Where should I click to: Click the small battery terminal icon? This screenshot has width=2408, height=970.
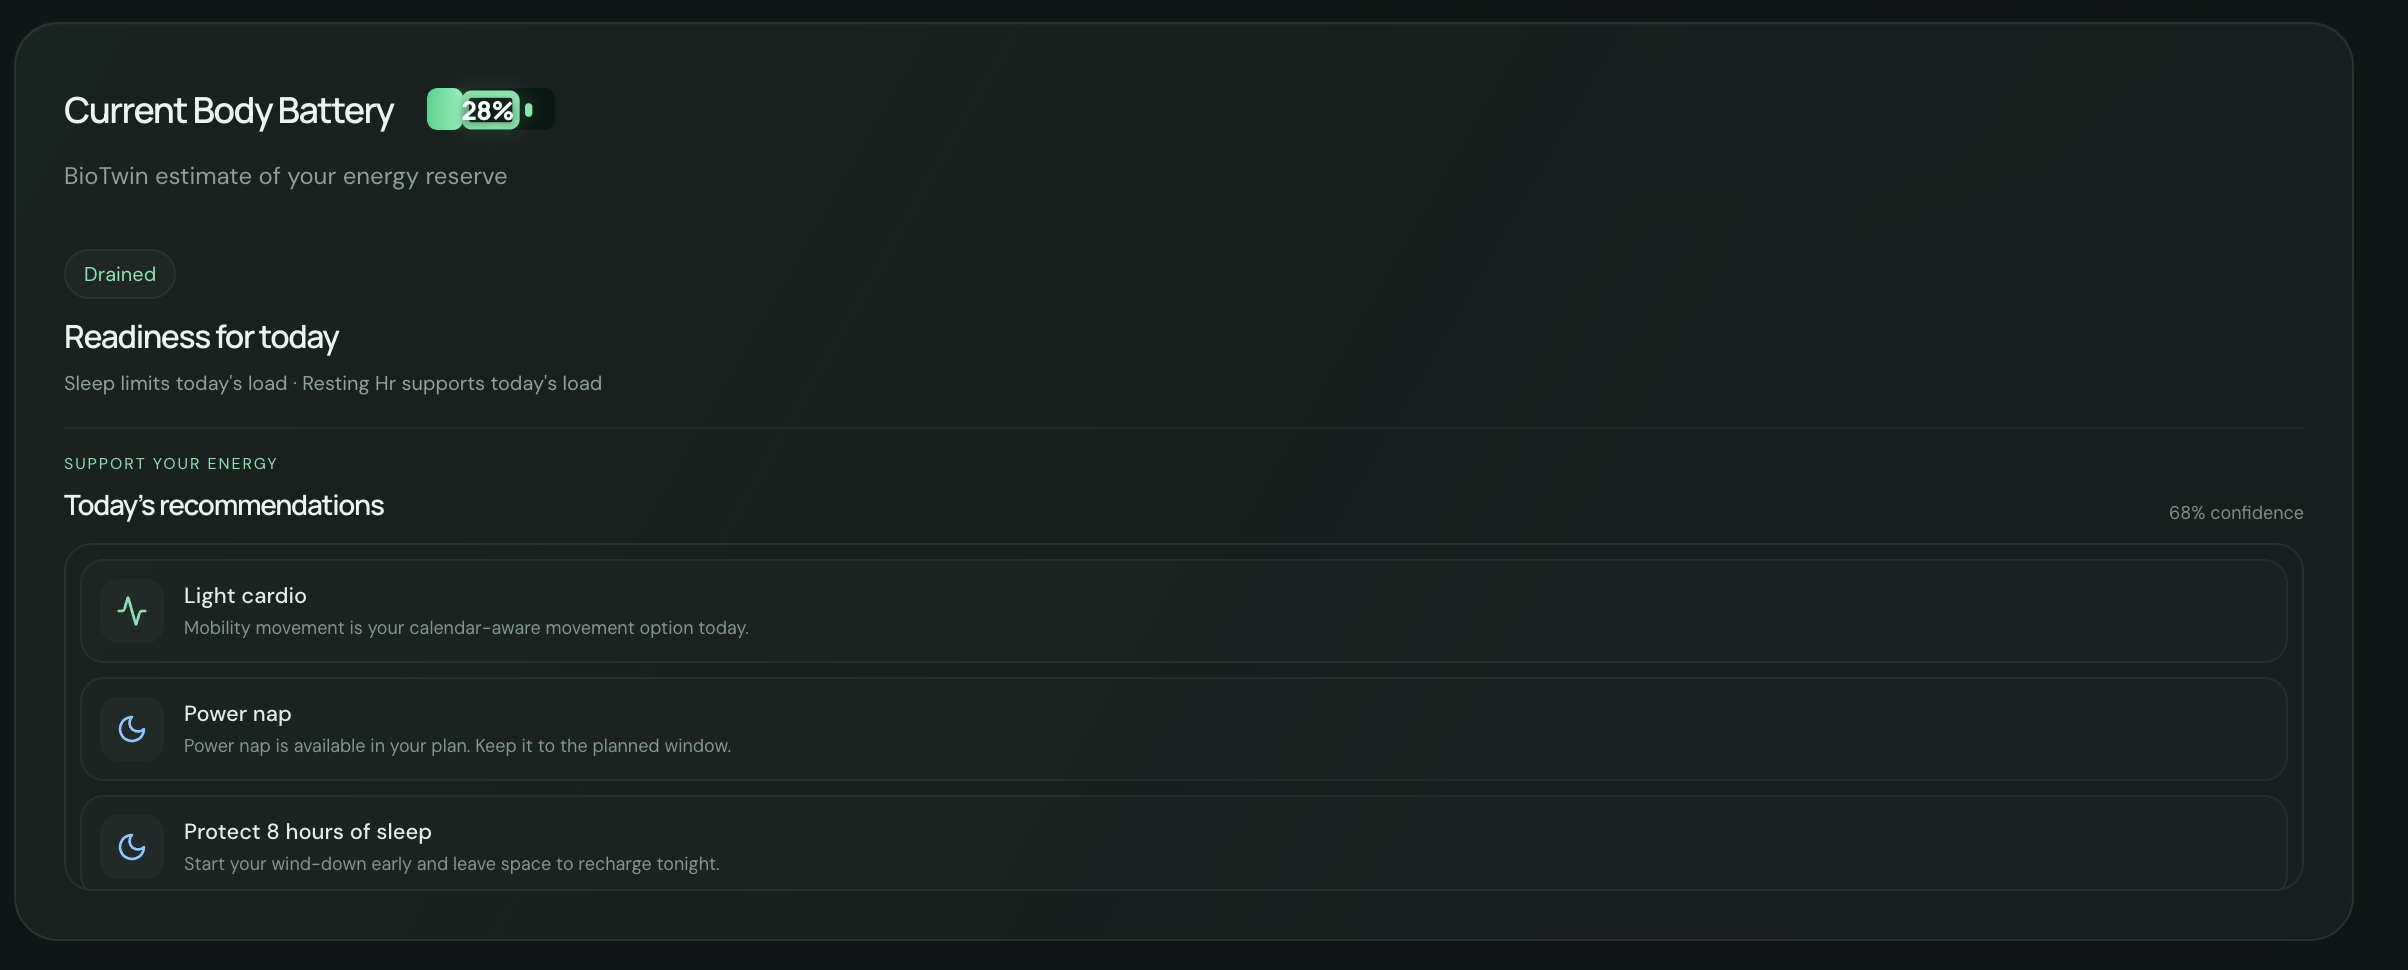click(x=529, y=110)
